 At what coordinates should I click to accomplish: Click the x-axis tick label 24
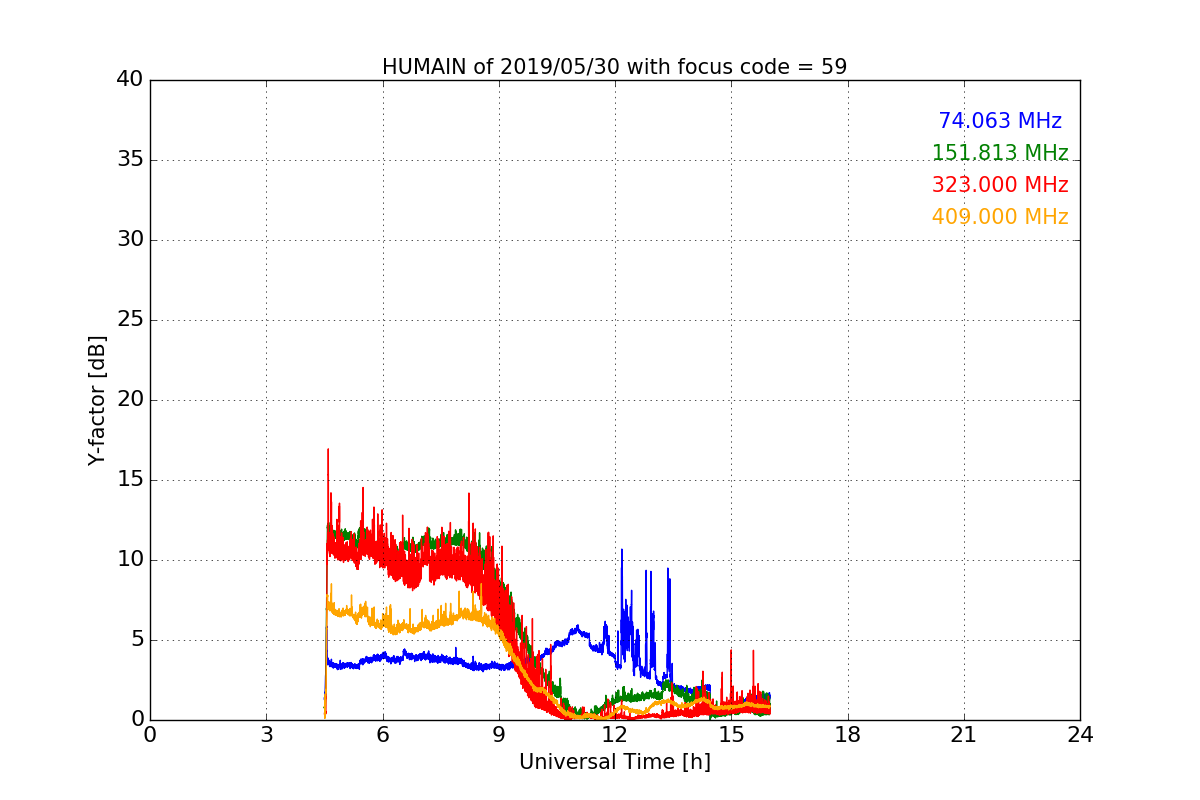click(1080, 735)
